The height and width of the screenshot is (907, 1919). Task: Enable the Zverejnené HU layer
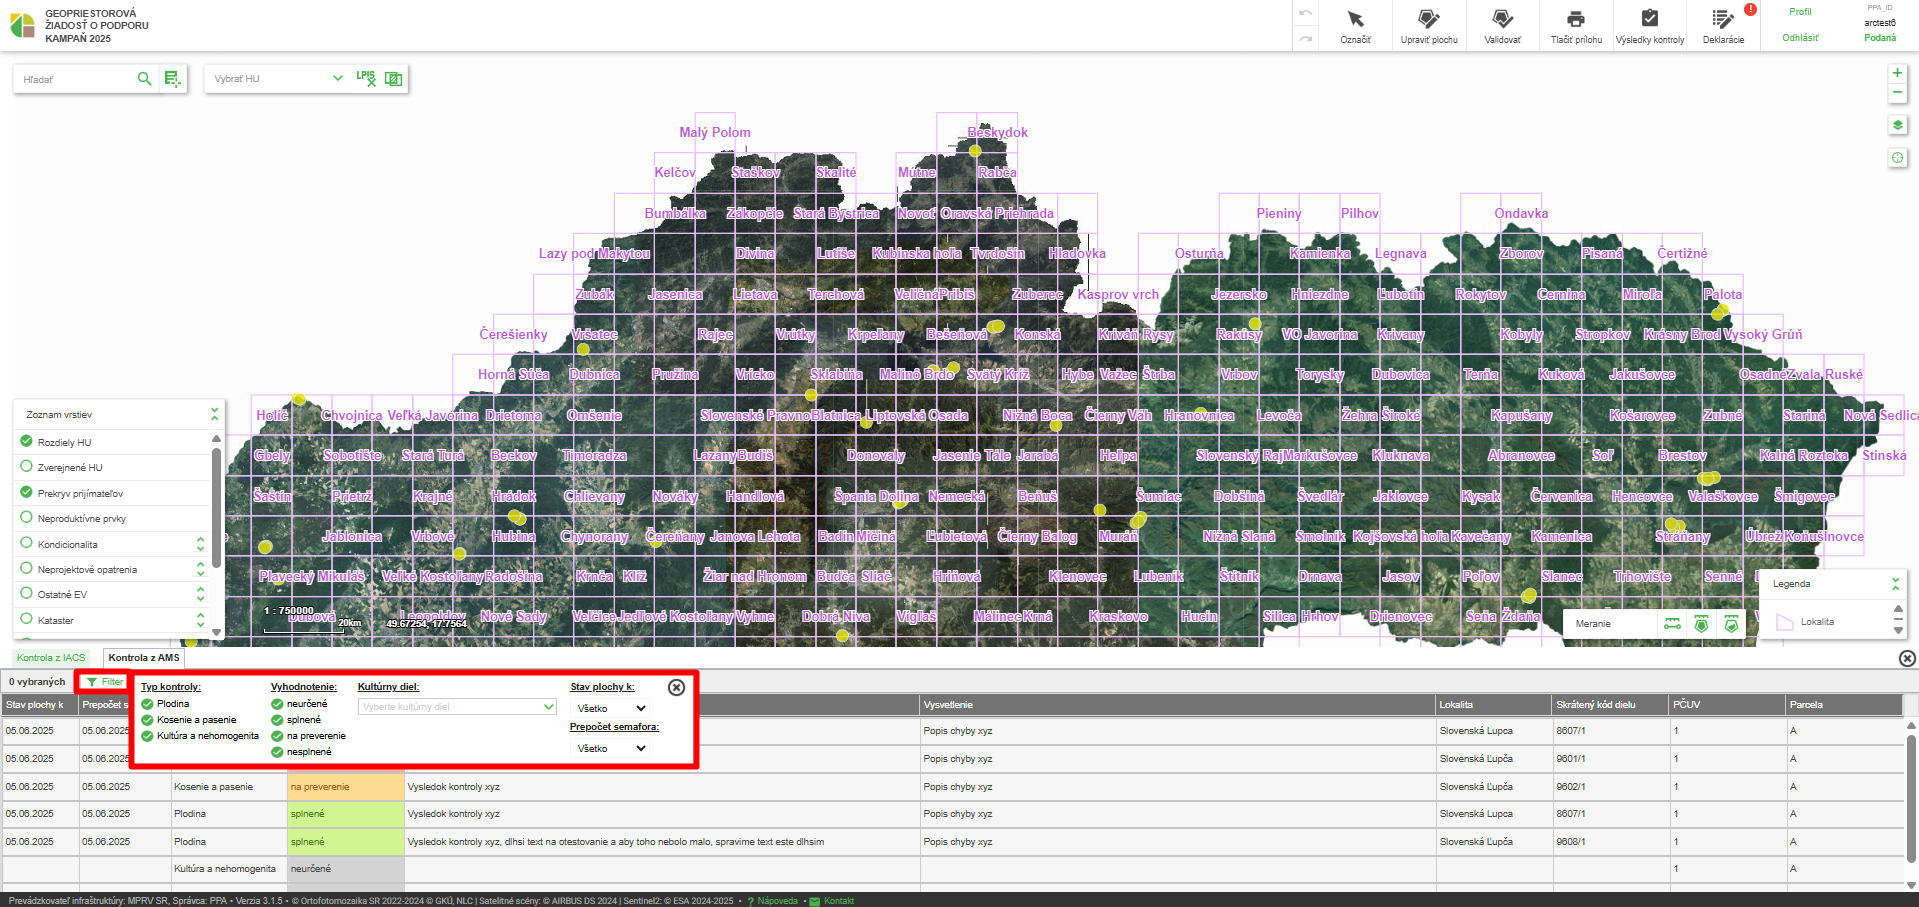(27, 466)
